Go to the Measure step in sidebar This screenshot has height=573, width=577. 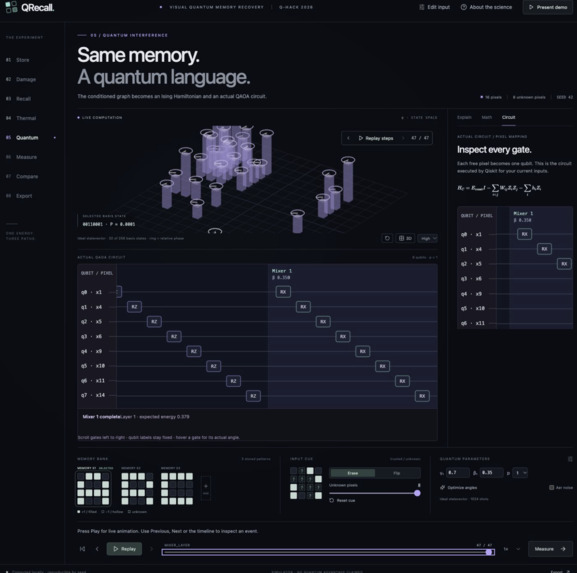tap(22, 157)
